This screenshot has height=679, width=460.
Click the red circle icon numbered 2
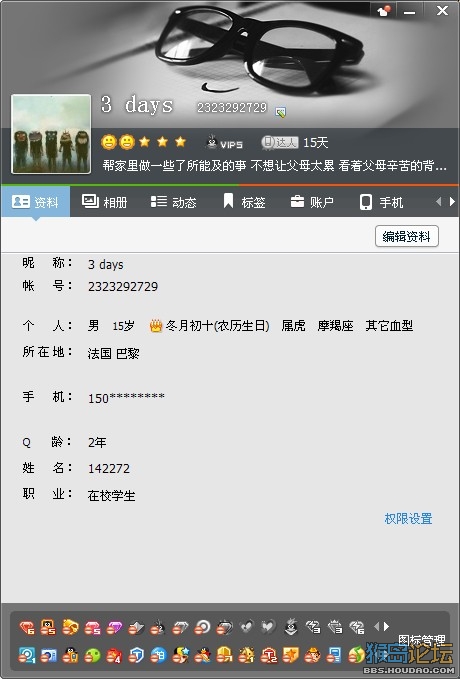pos(268,655)
